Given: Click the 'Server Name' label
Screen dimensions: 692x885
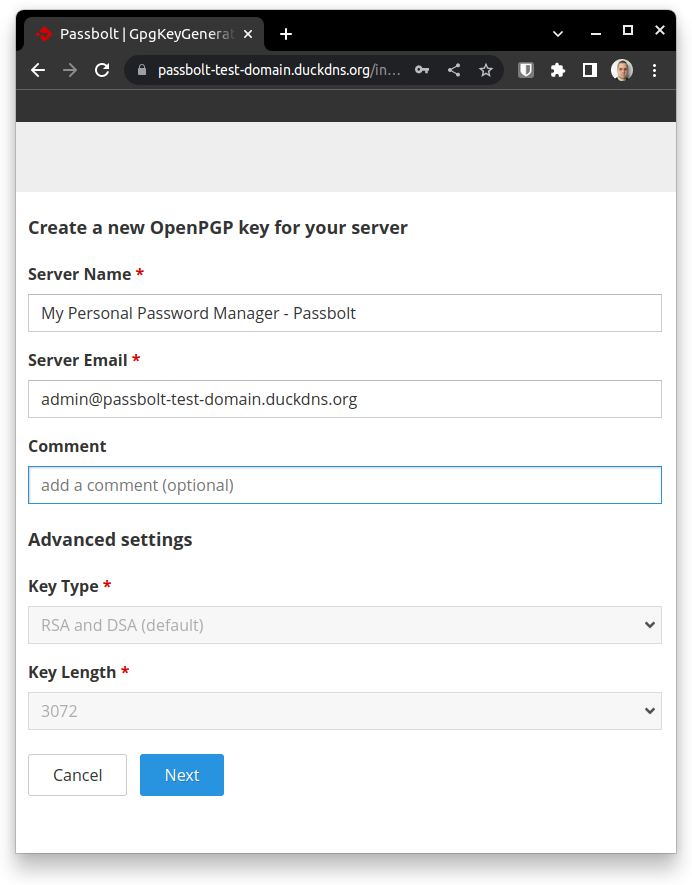Looking at the screenshot, I should click(x=80, y=274).
